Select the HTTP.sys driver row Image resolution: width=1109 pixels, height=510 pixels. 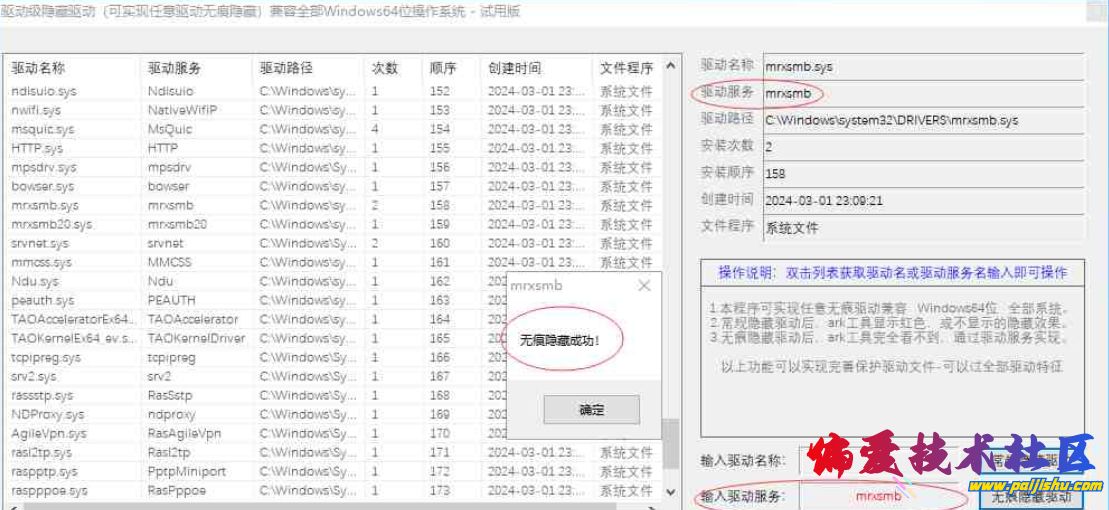pos(37,148)
